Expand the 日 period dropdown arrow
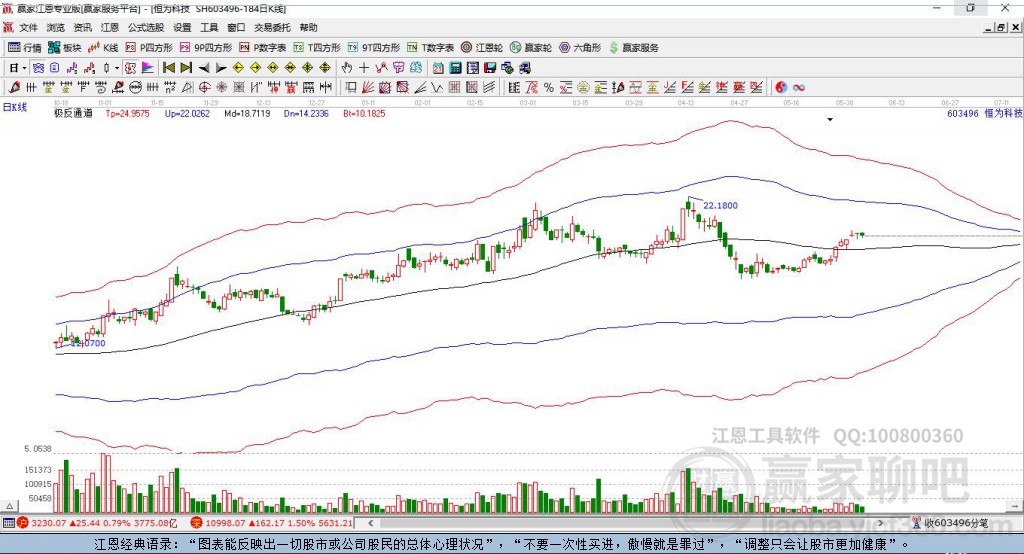This screenshot has height=554, width=1024. (x=24, y=68)
